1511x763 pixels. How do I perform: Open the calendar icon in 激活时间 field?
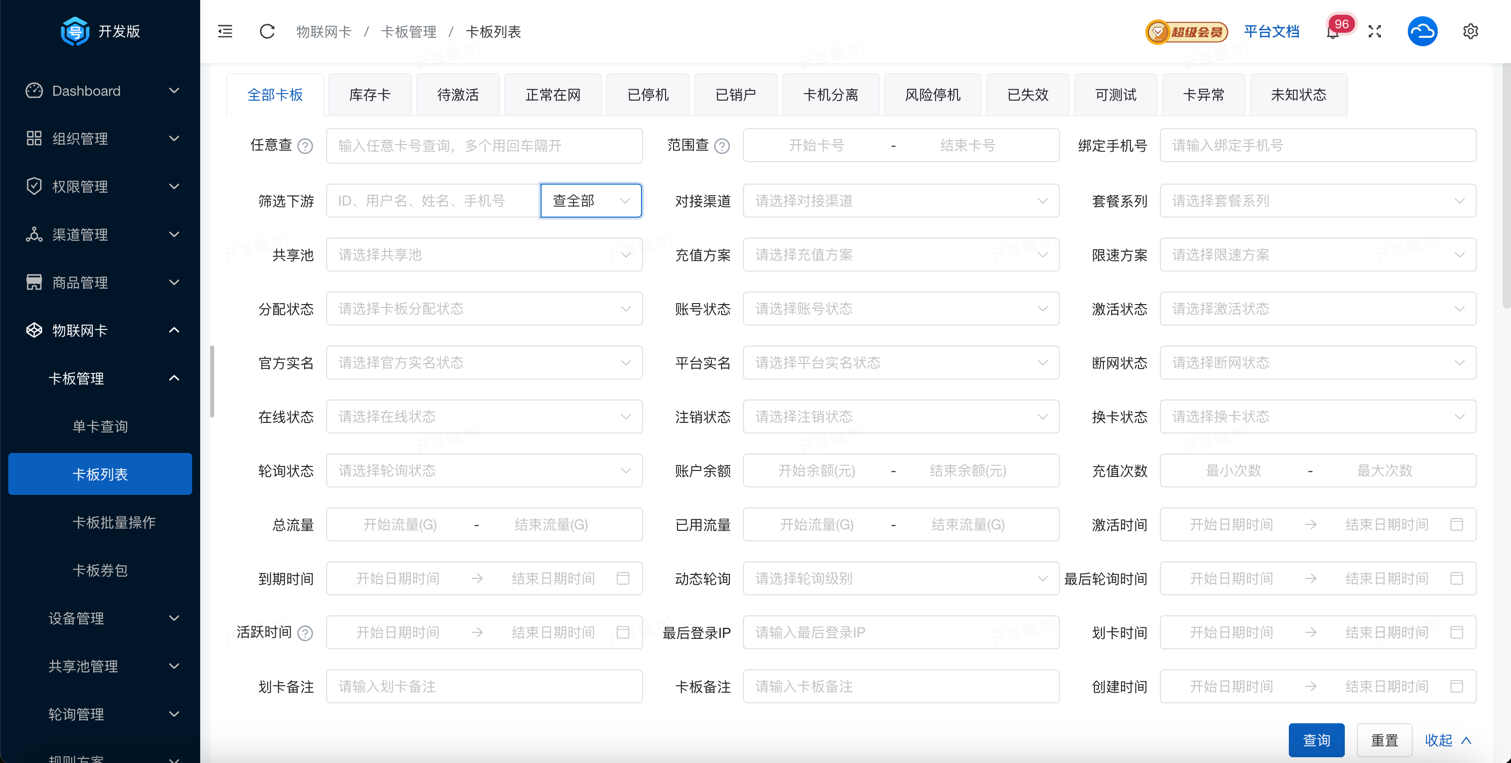1456,524
